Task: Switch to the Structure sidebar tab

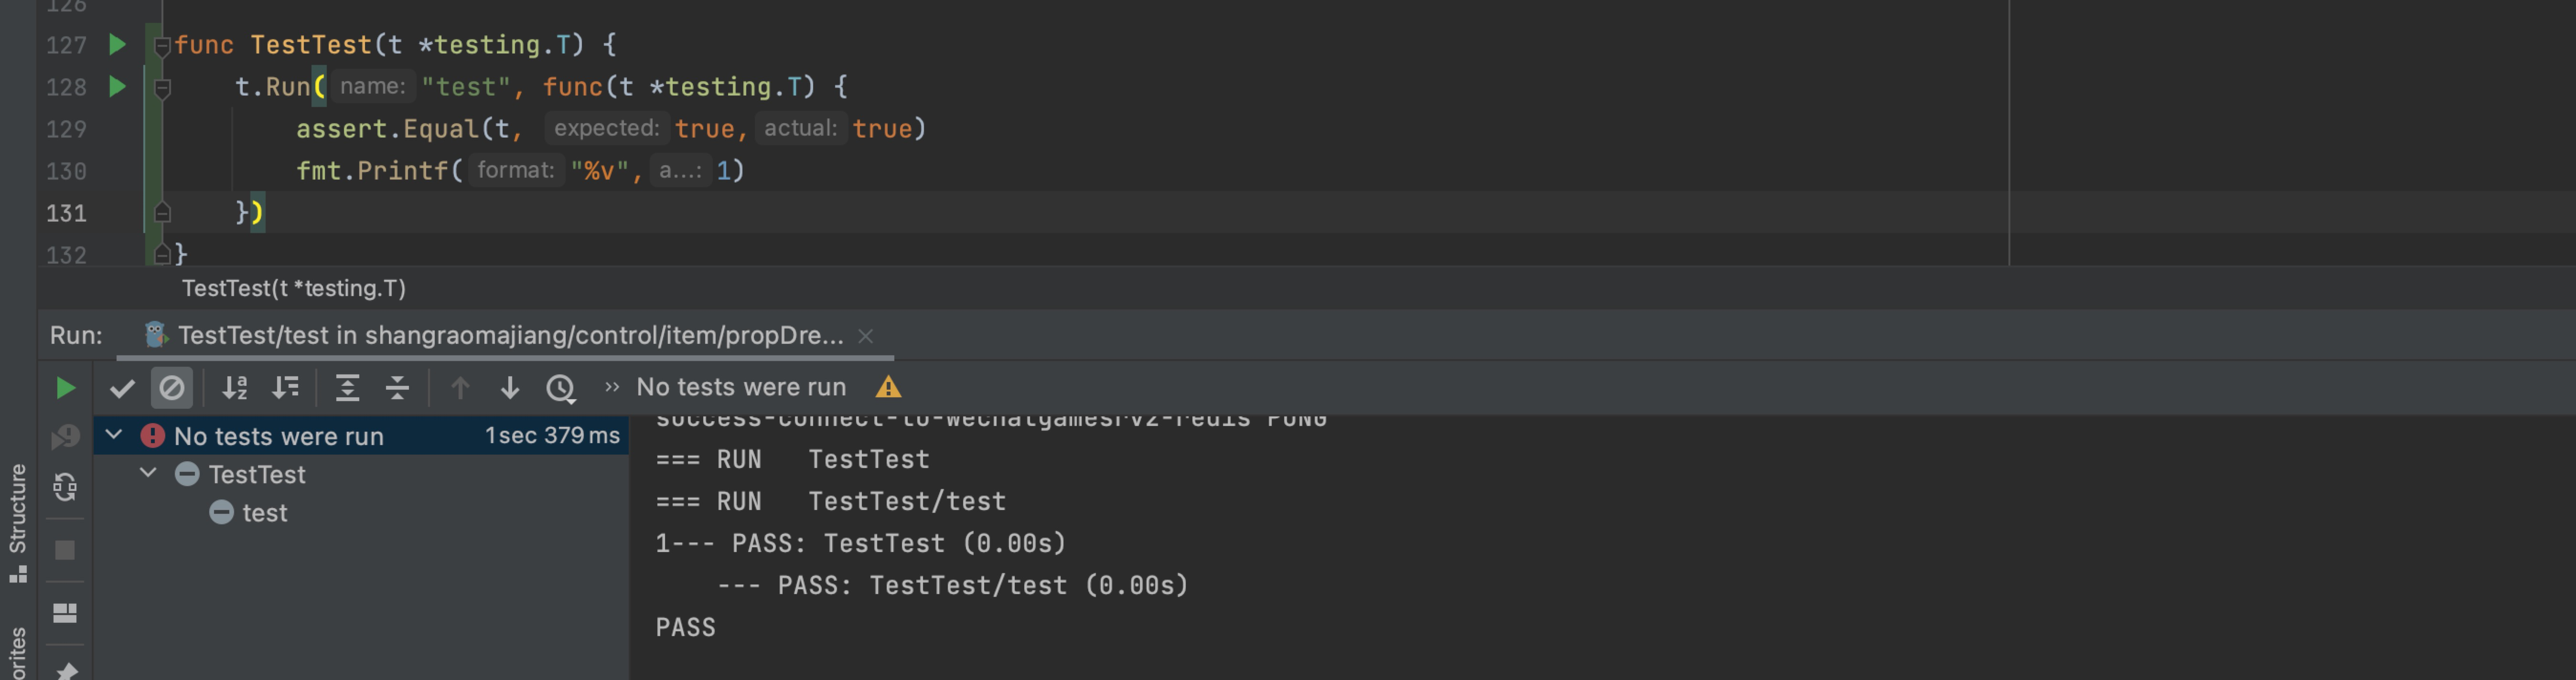Action: pos(18,512)
